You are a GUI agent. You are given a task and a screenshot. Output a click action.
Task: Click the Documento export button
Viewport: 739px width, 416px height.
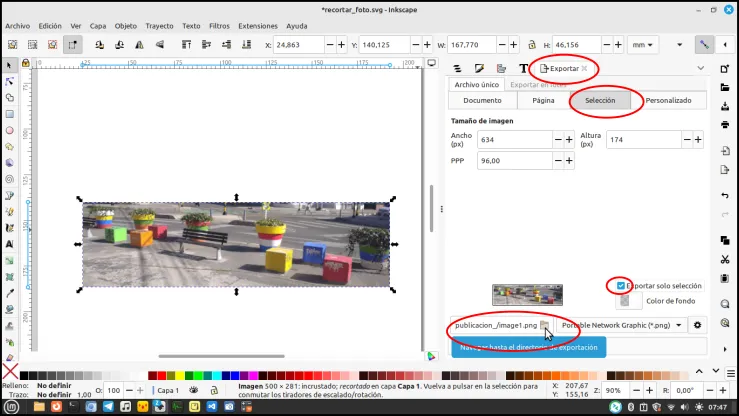pyautogui.click(x=482, y=100)
